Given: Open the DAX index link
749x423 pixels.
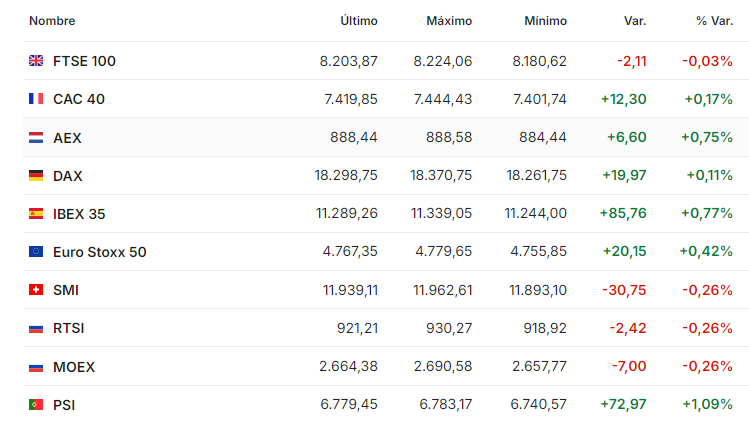Looking at the screenshot, I should (68, 176).
